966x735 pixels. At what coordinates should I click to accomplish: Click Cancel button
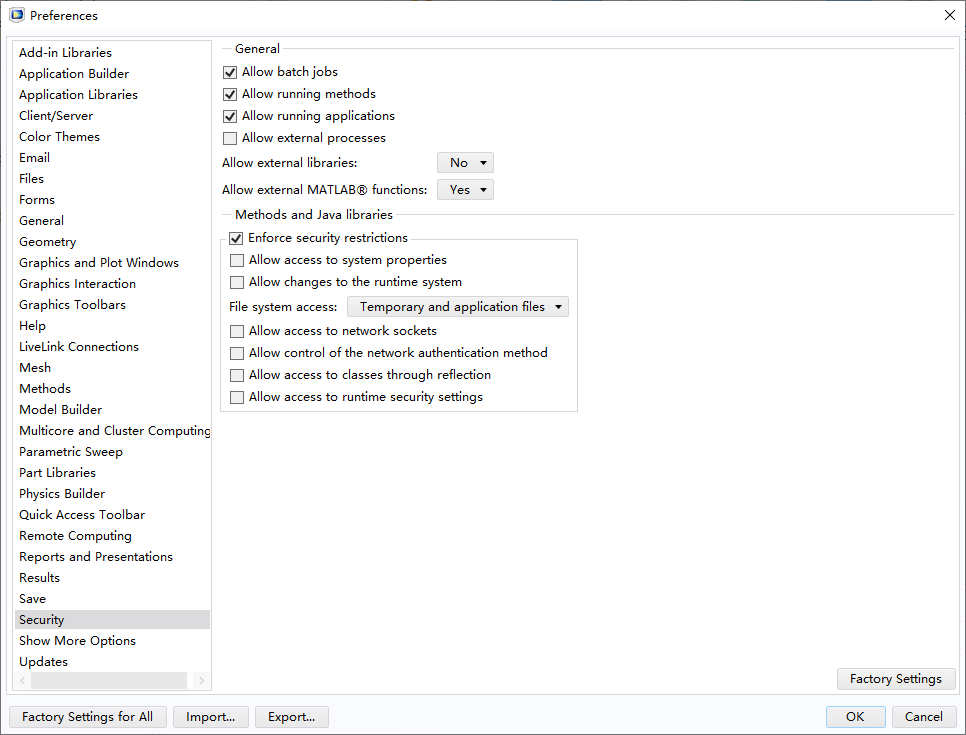click(x=923, y=717)
